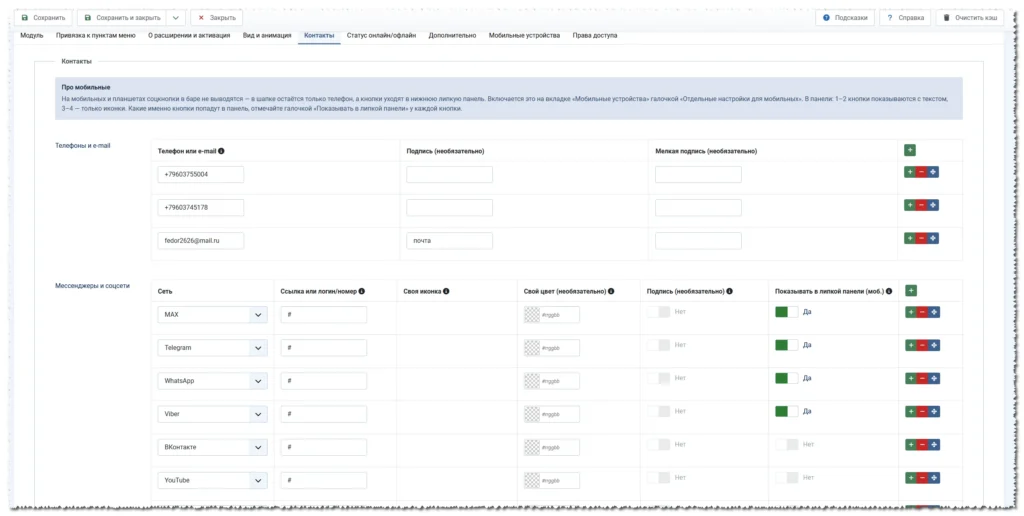The width and height of the screenshot is (1024, 516).
Task: Open Вид и анимация tab
Action: (267, 36)
